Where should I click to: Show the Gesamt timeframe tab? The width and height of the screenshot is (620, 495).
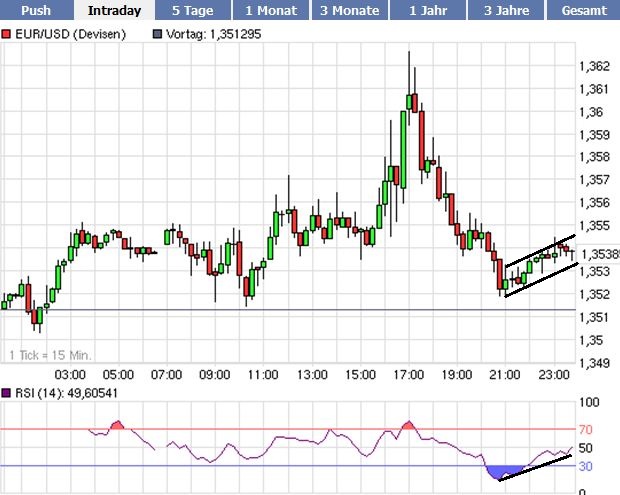pos(584,10)
